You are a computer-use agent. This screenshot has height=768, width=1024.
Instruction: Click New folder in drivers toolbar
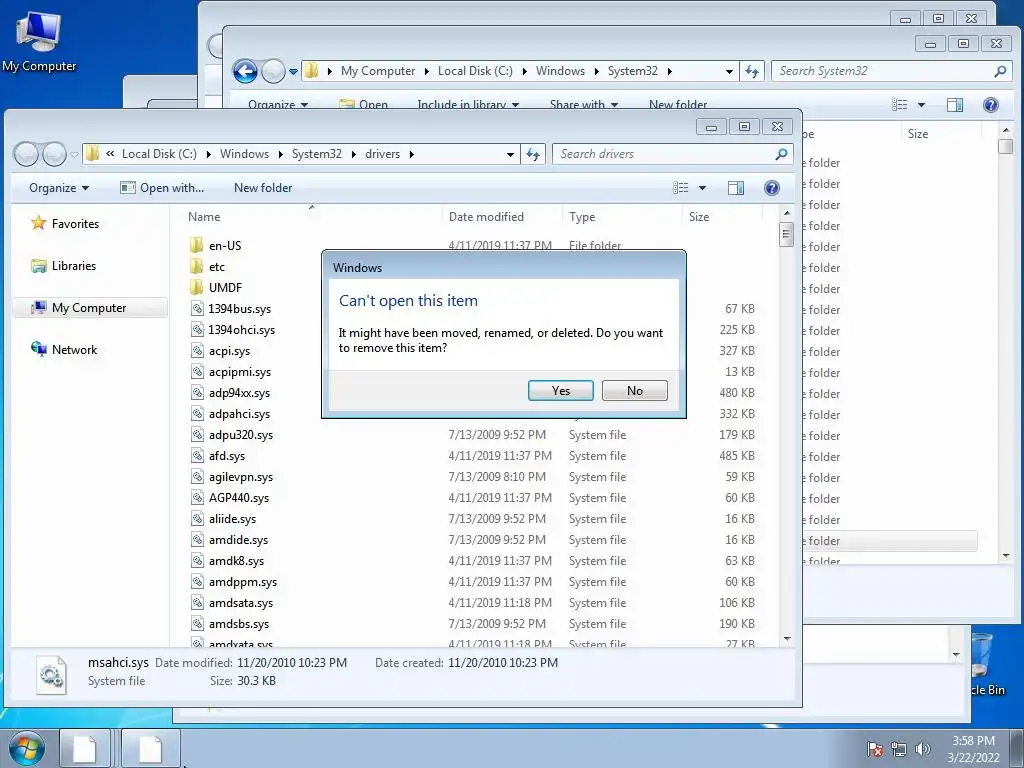(263, 188)
